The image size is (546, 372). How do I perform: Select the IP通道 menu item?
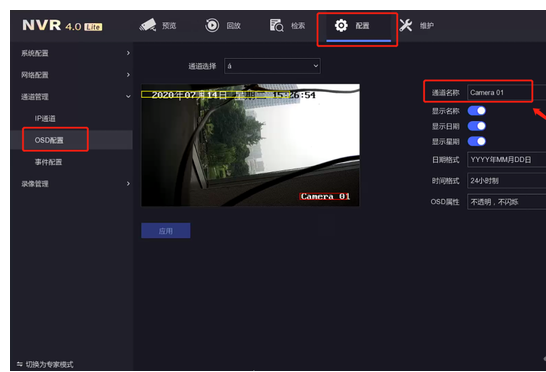tap(45, 118)
